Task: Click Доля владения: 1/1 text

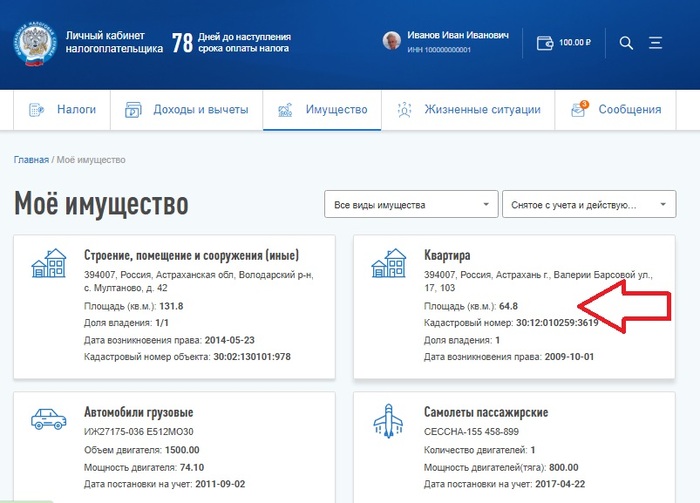Action: (126, 323)
